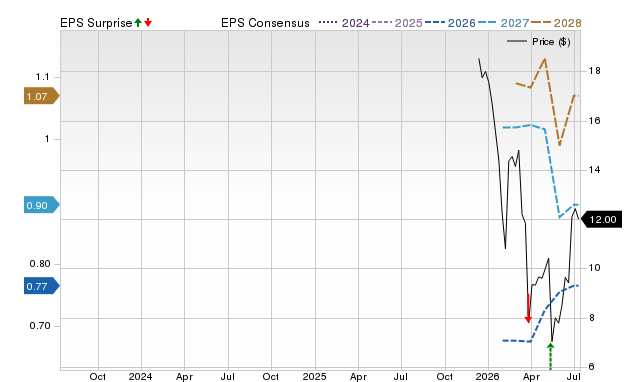Select the 0.77 dark blue value tag
Viewport: 640px width, 382px height.
[x=42, y=286]
